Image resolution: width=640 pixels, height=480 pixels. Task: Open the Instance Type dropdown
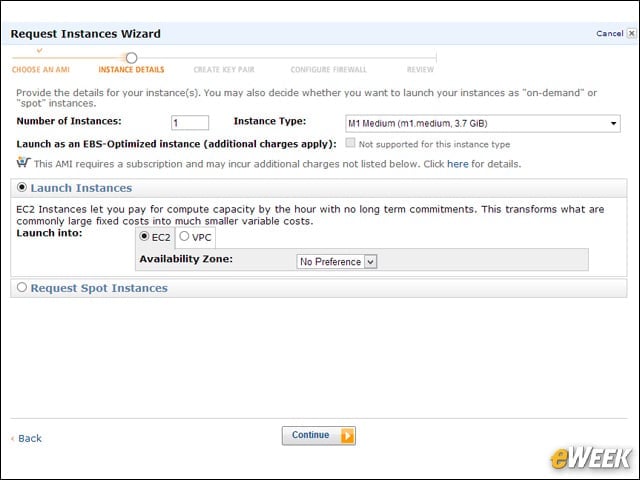point(482,124)
